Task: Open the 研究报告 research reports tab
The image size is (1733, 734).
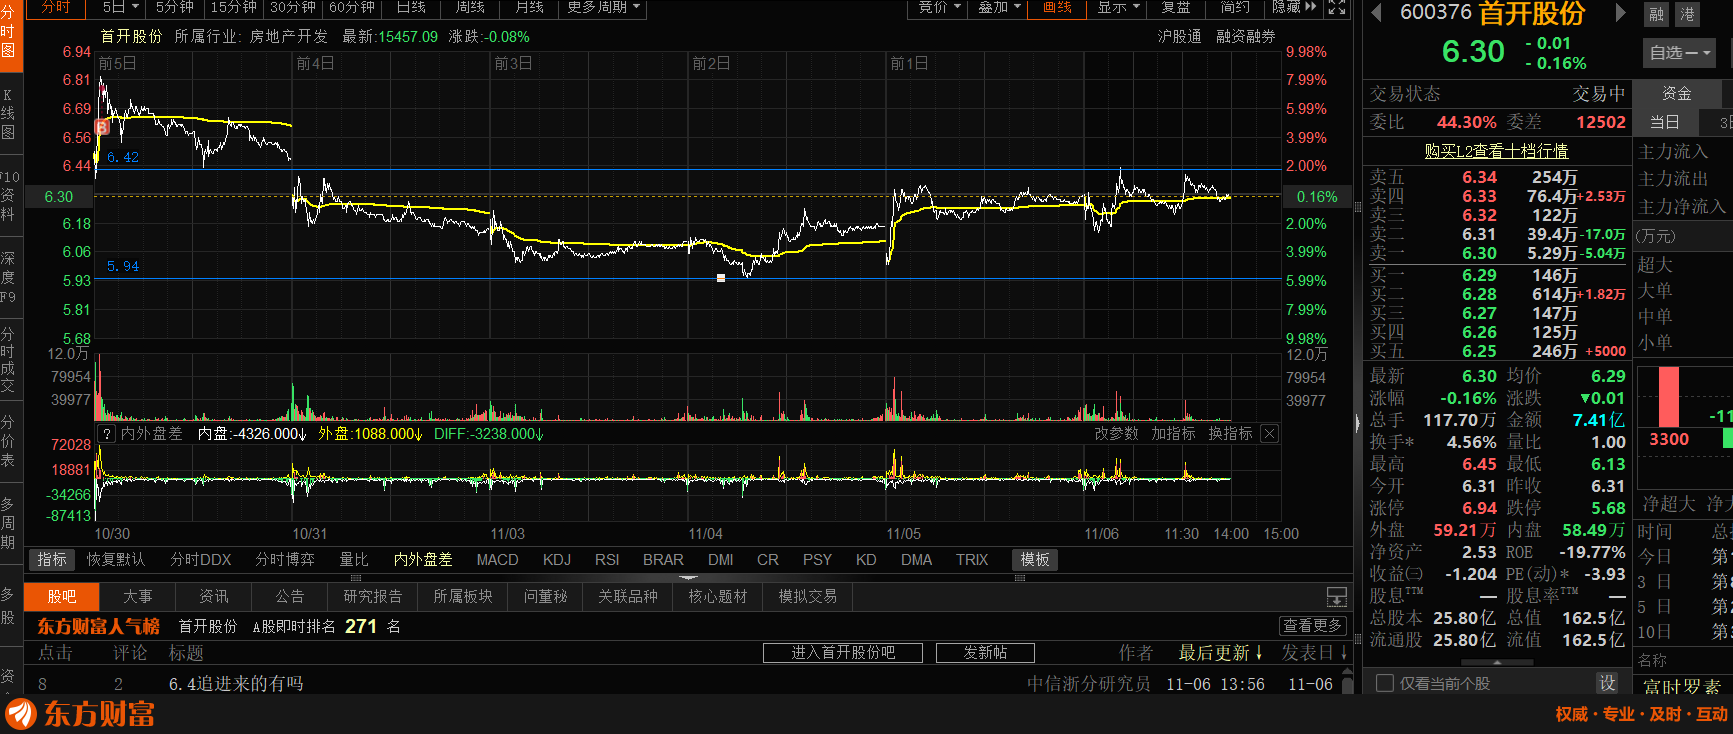Action: click(x=373, y=597)
